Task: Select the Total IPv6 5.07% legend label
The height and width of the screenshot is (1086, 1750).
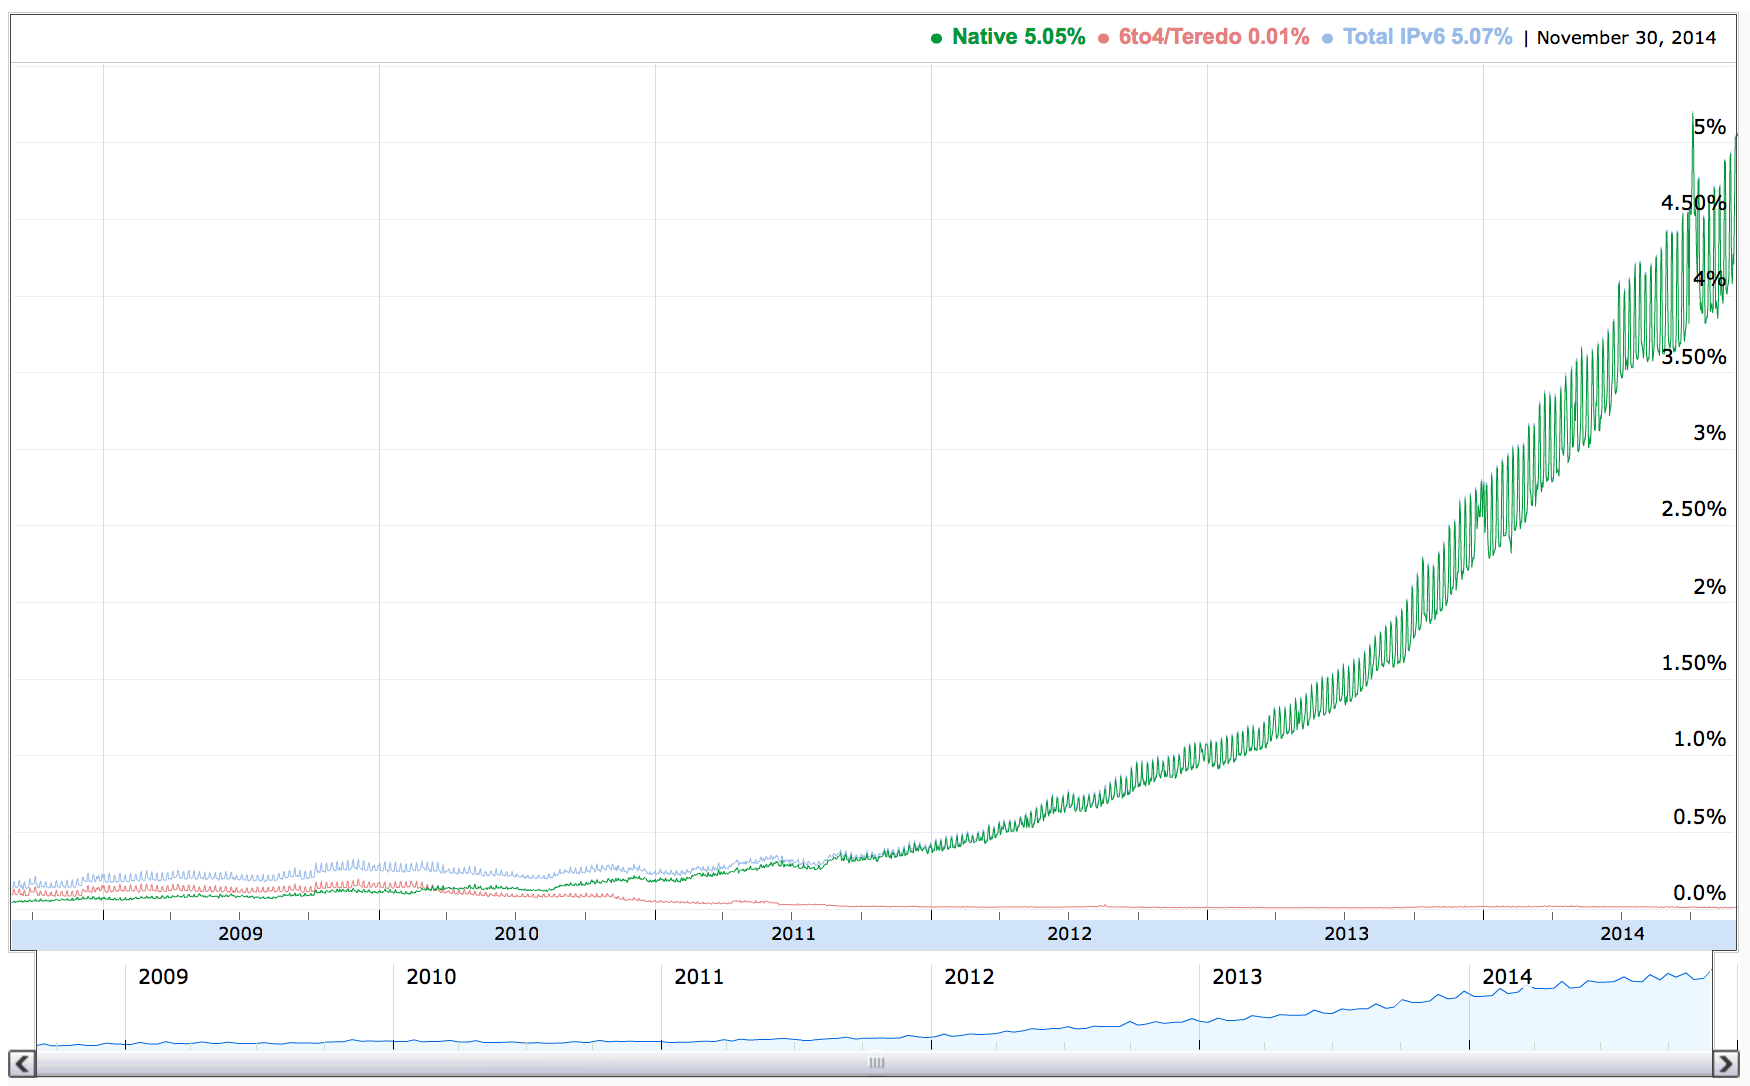Action: pyautogui.click(x=1427, y=37)
